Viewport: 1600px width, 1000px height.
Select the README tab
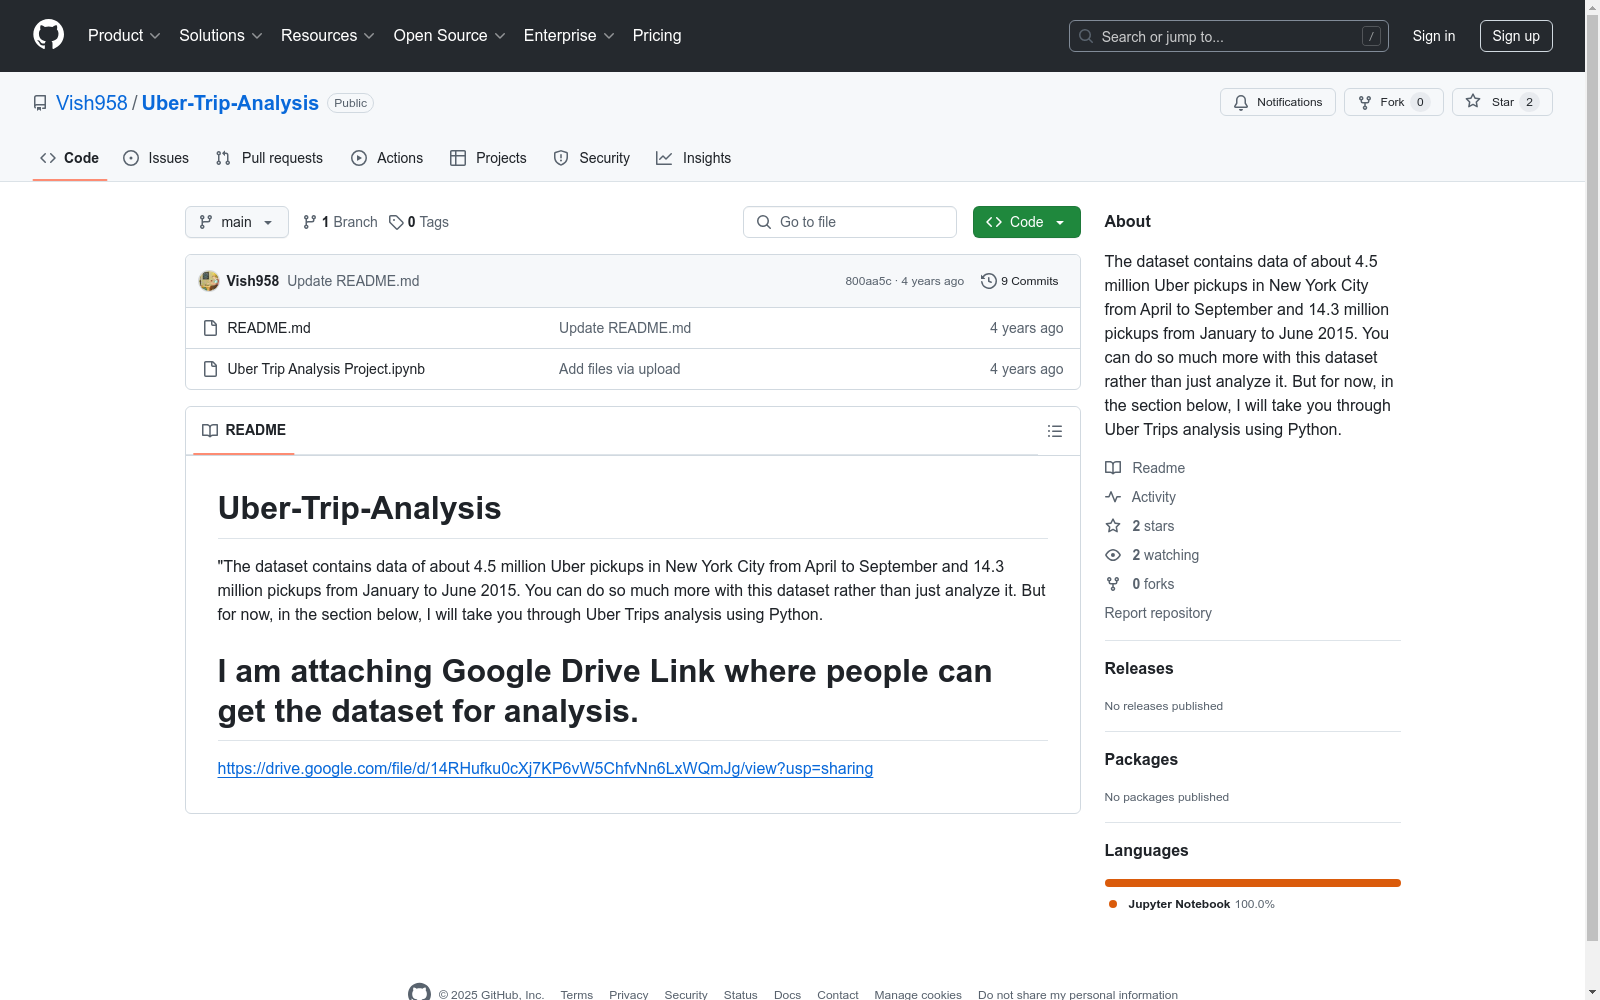244,430
